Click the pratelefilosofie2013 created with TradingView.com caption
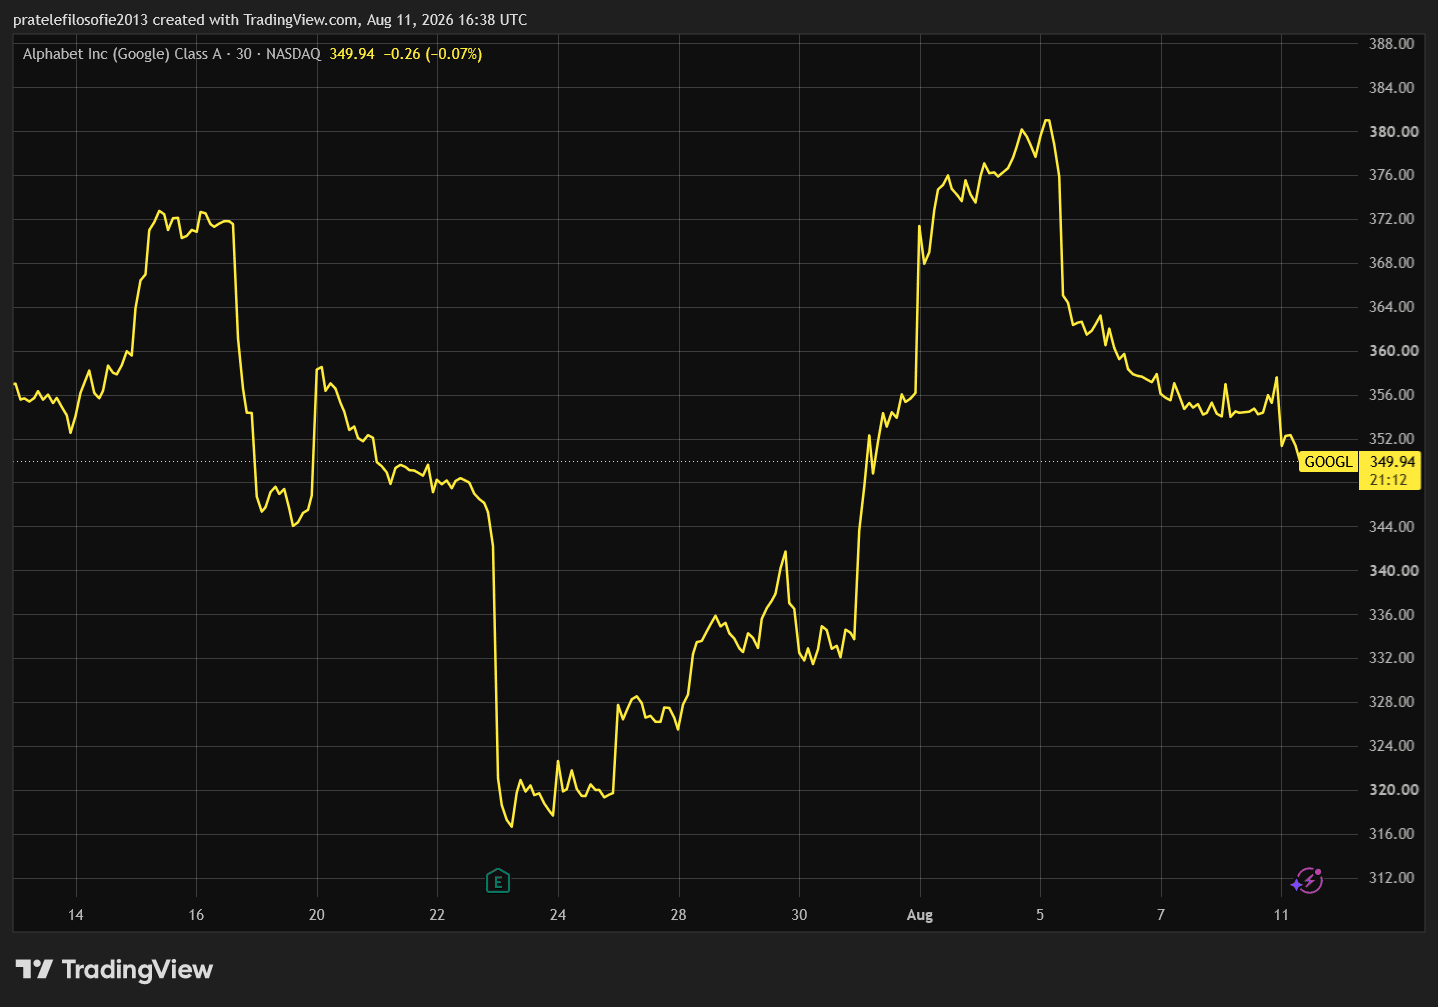Screen dimensions: 1438x1007 (186, 20)
